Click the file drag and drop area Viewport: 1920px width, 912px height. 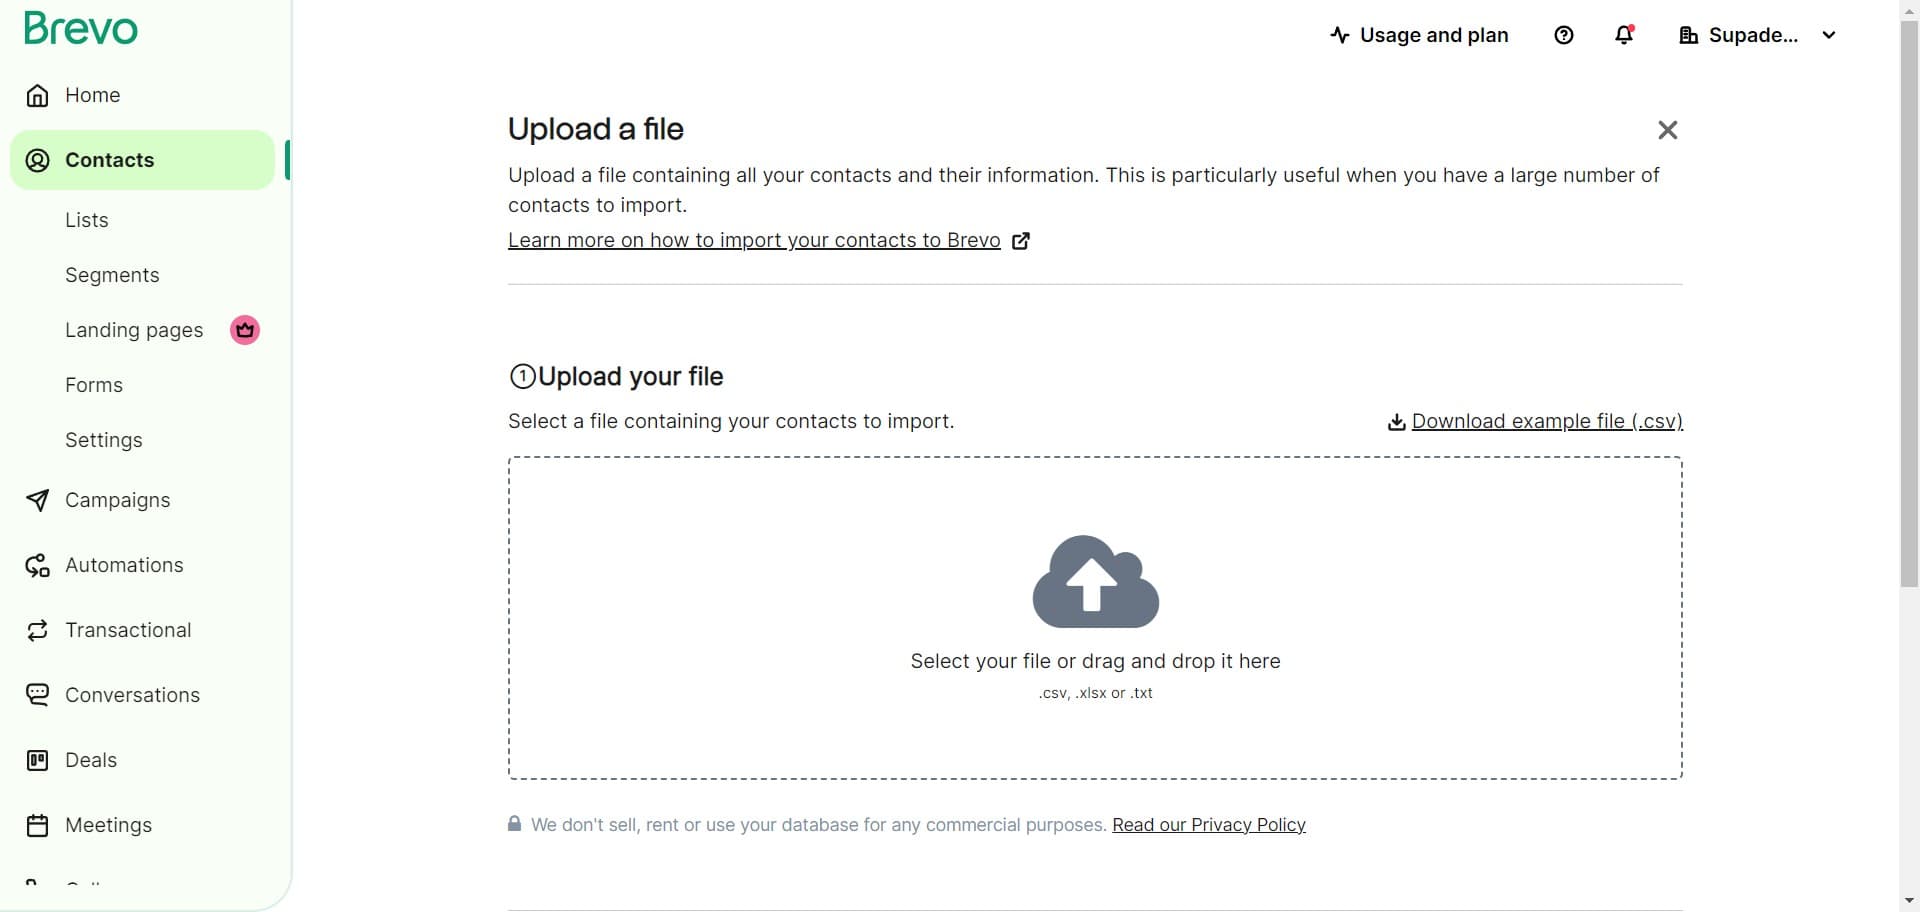[1095, 617]
